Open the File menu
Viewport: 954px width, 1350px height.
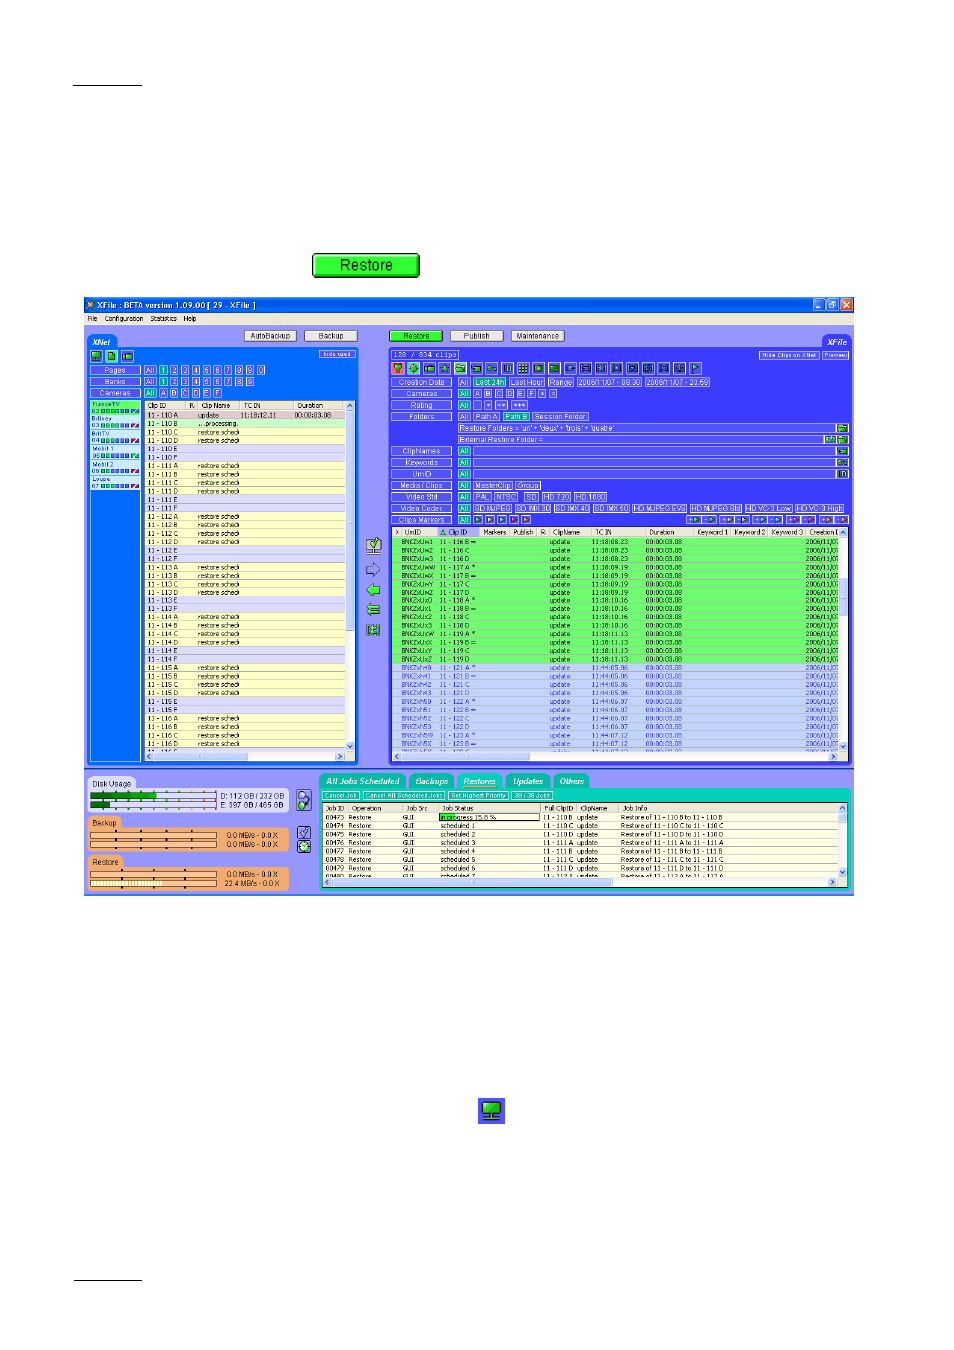click(92, 319)
